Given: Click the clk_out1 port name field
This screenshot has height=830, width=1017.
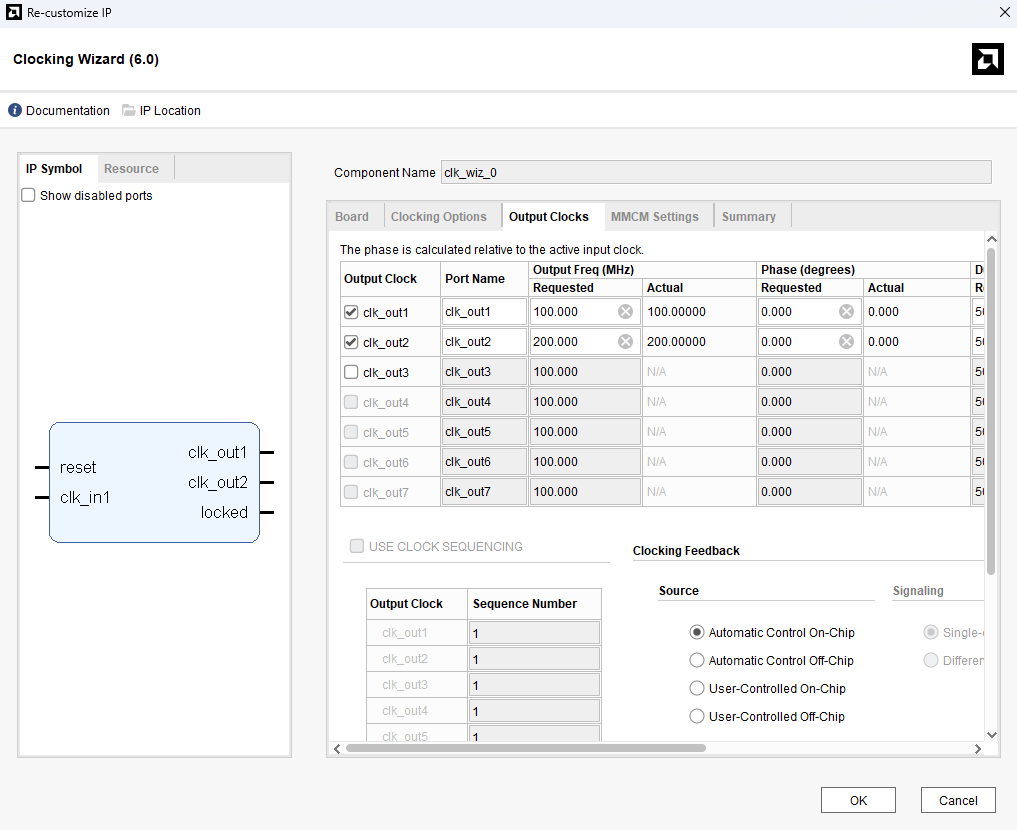Looking at the screenshot, I should [484, 312].
